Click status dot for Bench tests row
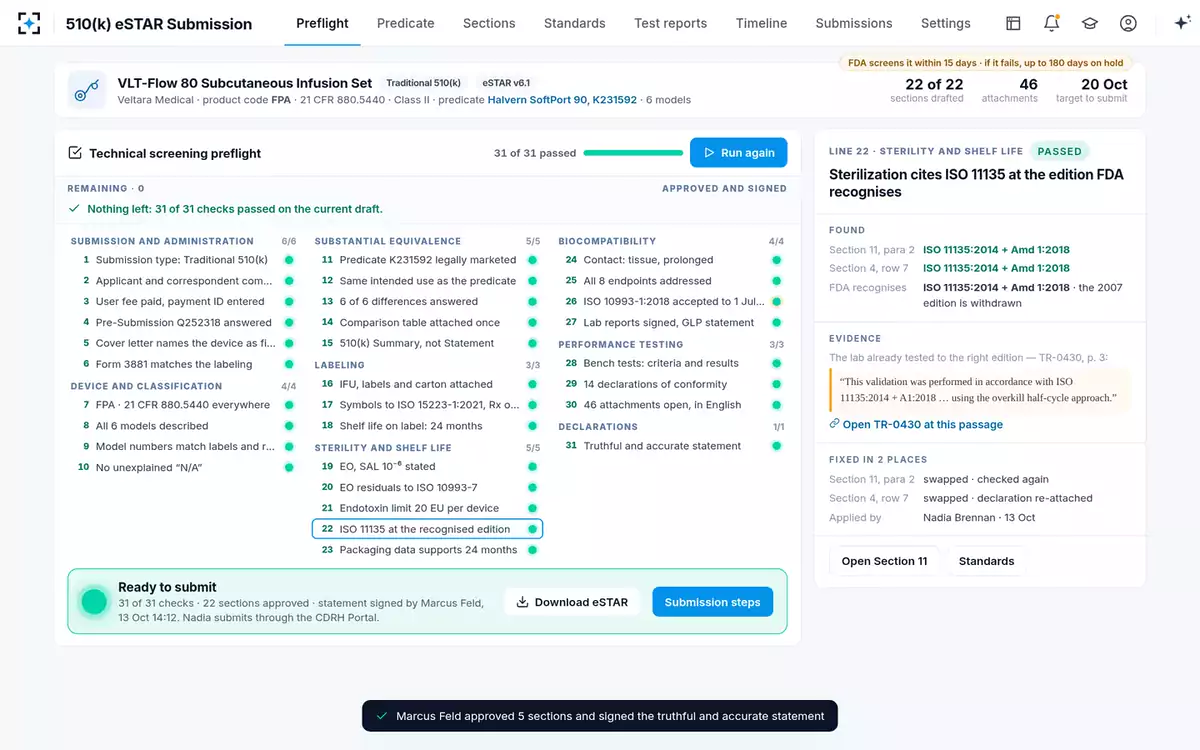Screen dimensions: 1200x750 777,363
